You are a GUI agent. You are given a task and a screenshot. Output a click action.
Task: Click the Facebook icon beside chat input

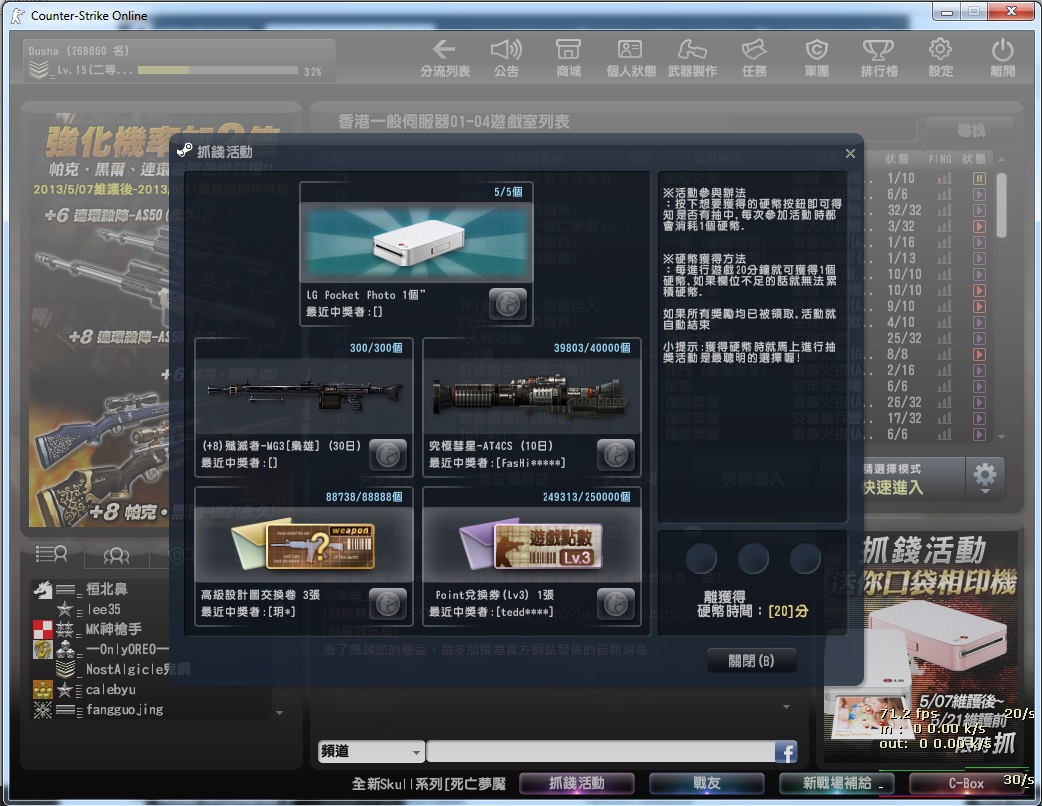tap(786, 752)
